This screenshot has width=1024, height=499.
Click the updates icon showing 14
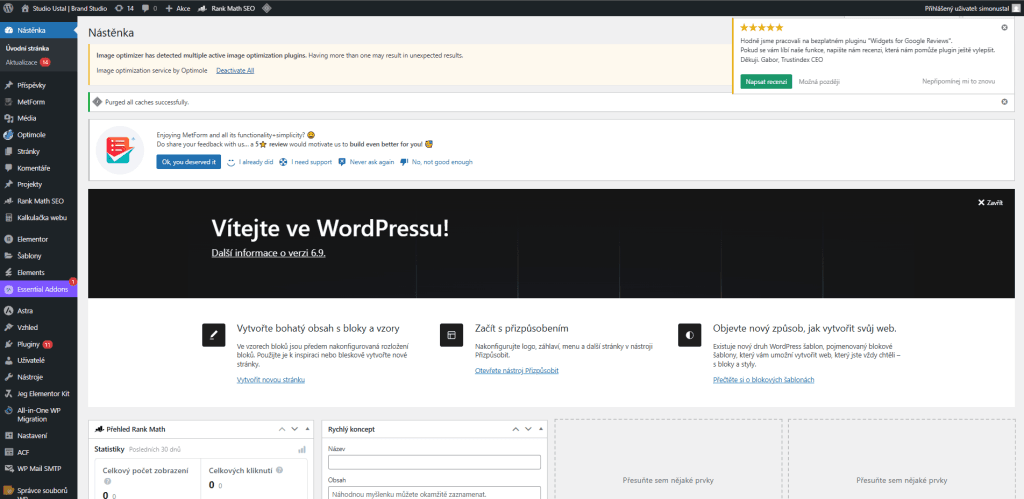124,8
